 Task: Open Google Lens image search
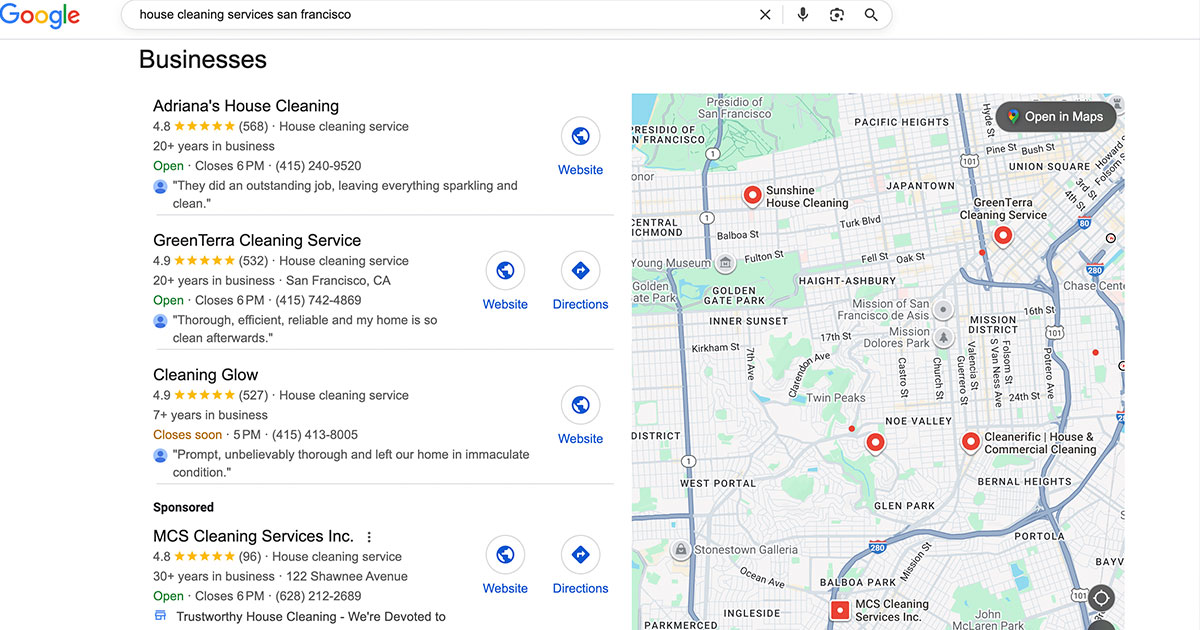(837, 15)
